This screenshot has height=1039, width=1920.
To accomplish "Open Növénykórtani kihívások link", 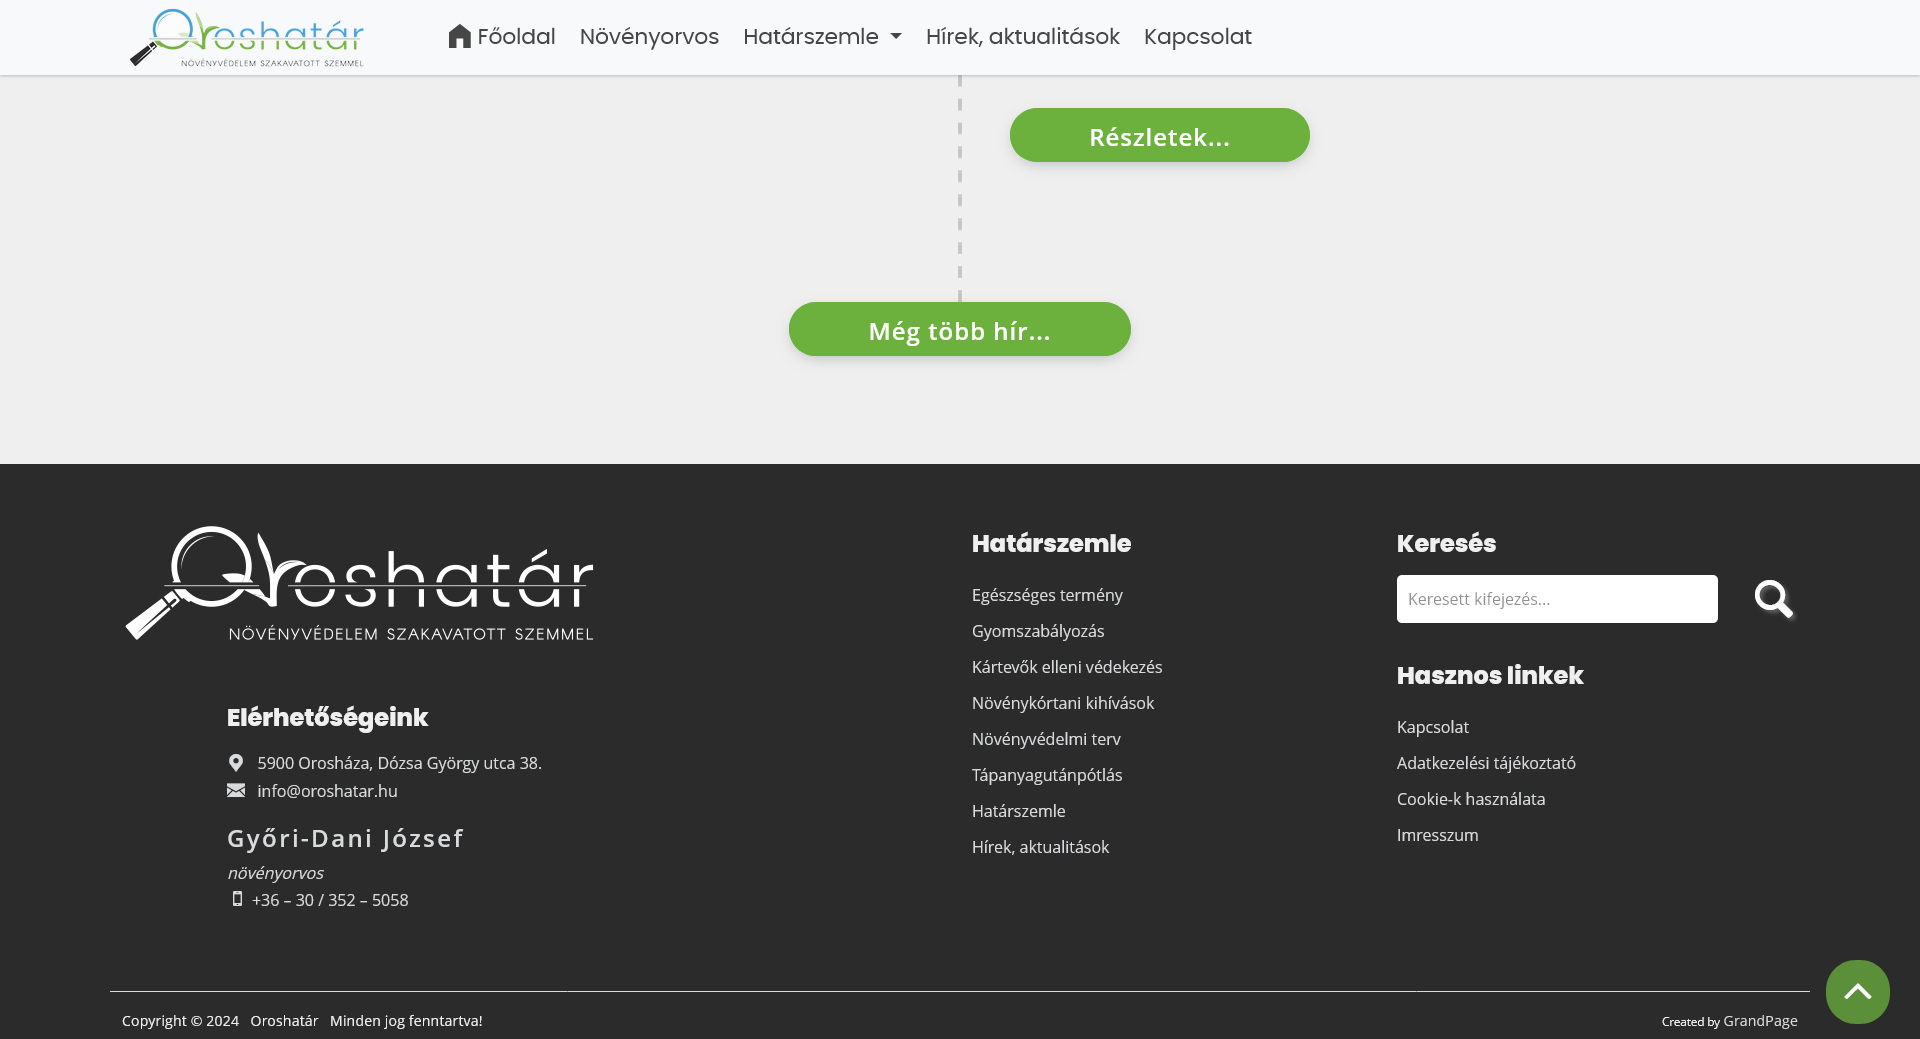I will tap(1063, 703).
